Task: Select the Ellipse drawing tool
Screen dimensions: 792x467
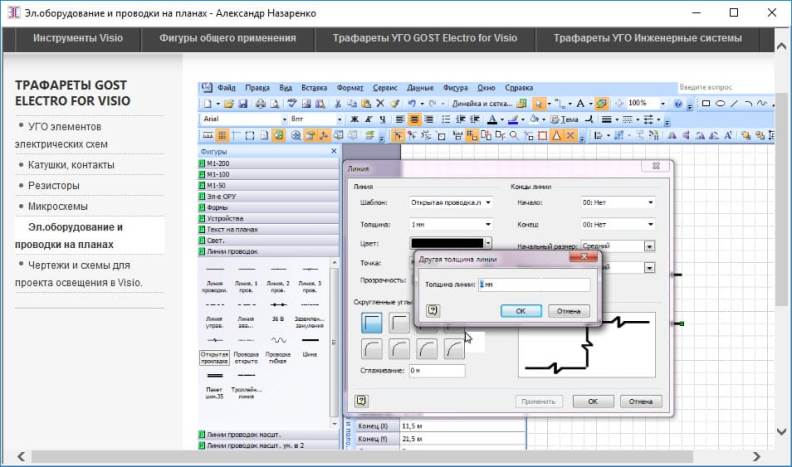Action: coord(720,103)
